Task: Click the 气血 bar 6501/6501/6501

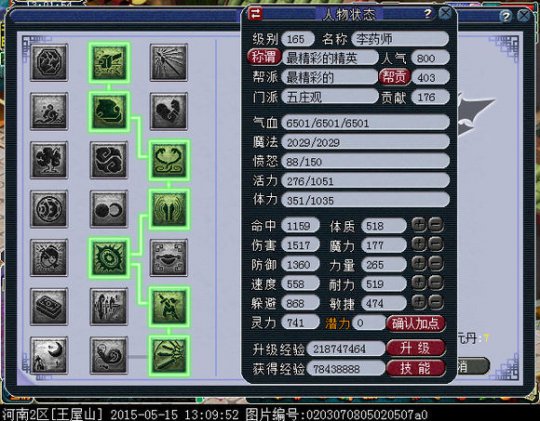Action: (x=365, y=123)
